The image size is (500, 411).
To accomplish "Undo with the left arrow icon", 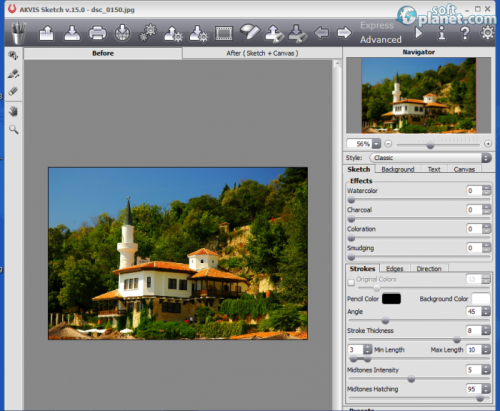I will [x=321, y=33].
